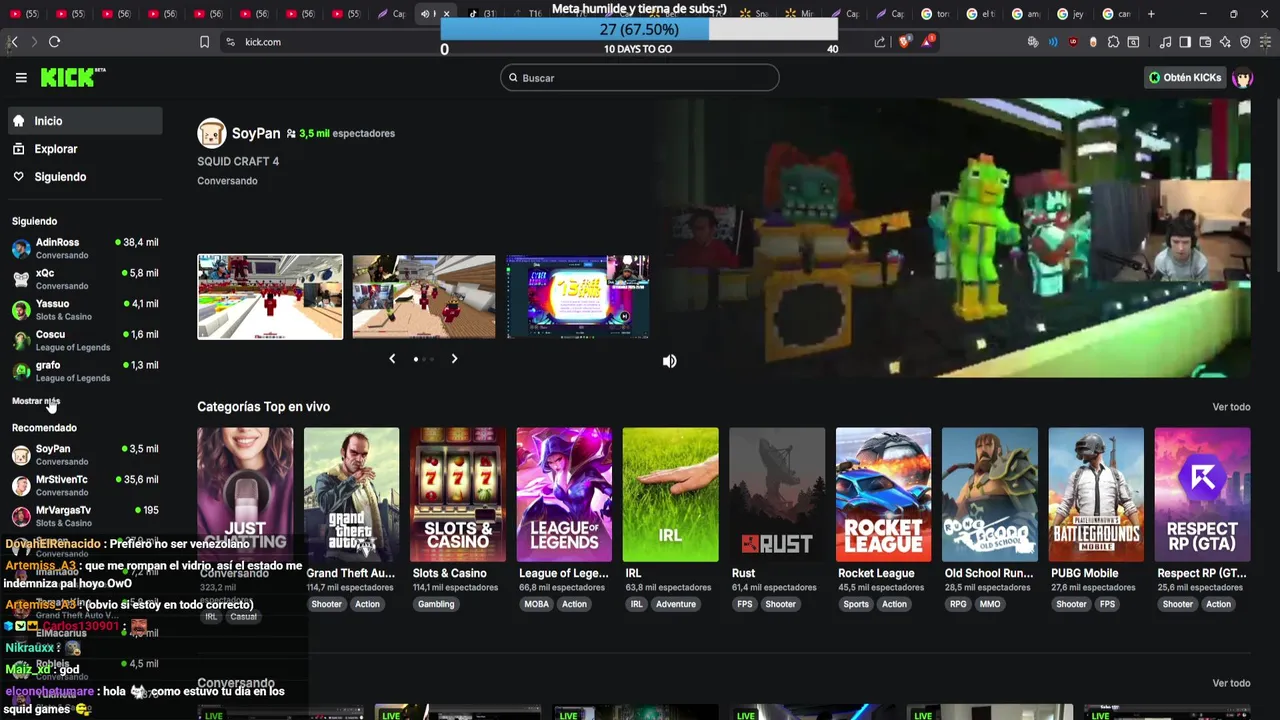Click the browser share icon
The image size is (1280, 720).
880,42
